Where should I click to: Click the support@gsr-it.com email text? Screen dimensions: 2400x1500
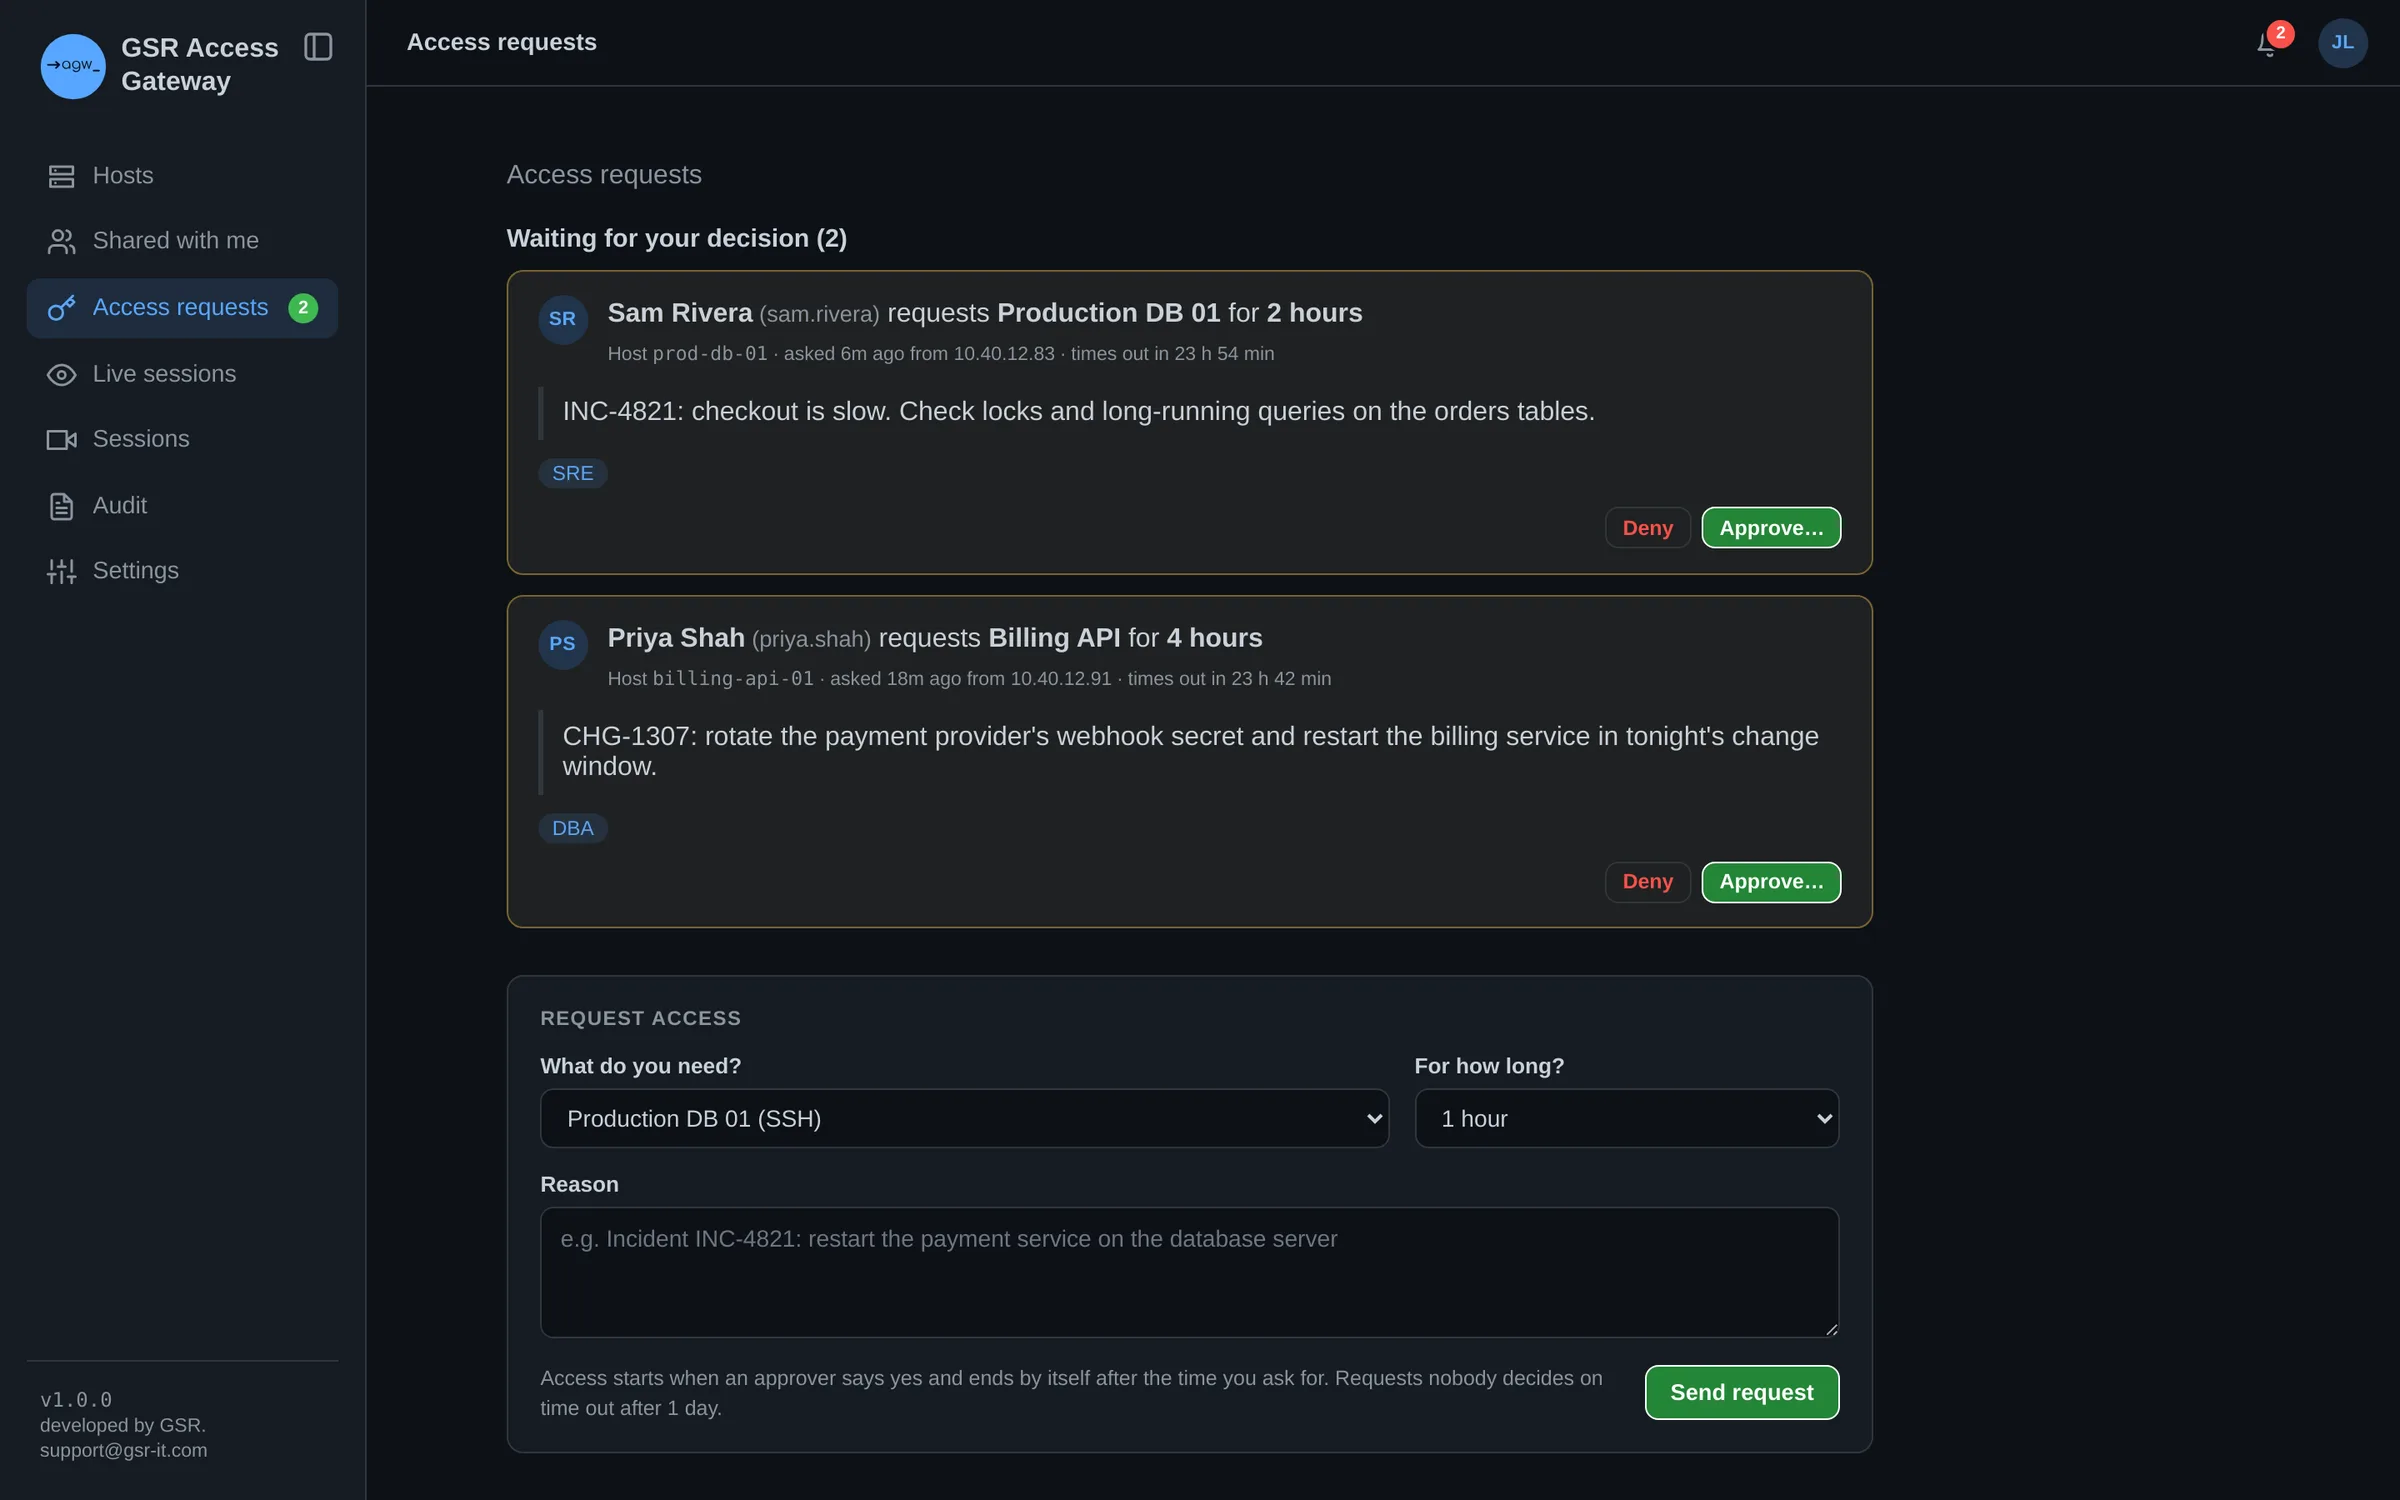point(123,1450)
